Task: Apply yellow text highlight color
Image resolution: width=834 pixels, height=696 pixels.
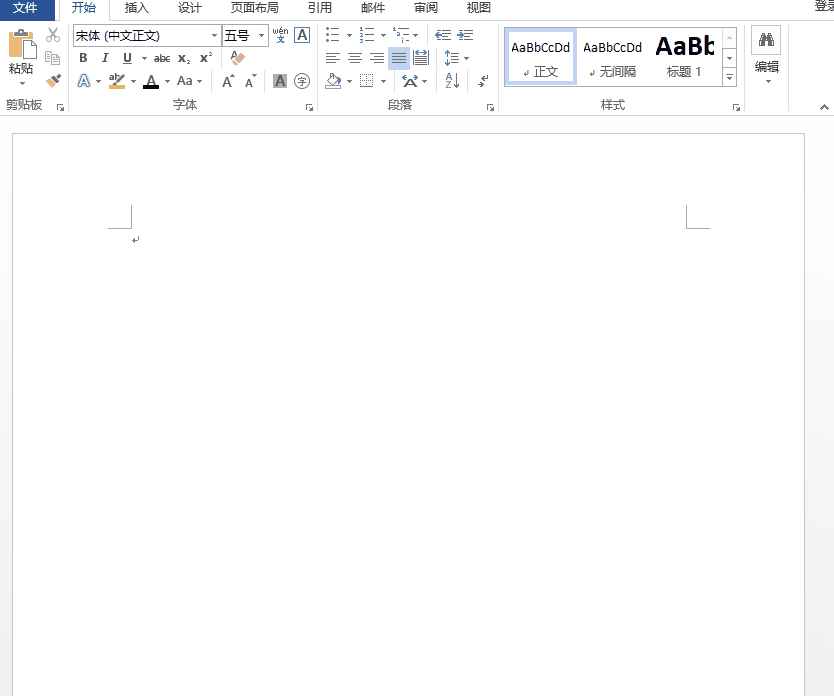Action: [x=116, y=81]
